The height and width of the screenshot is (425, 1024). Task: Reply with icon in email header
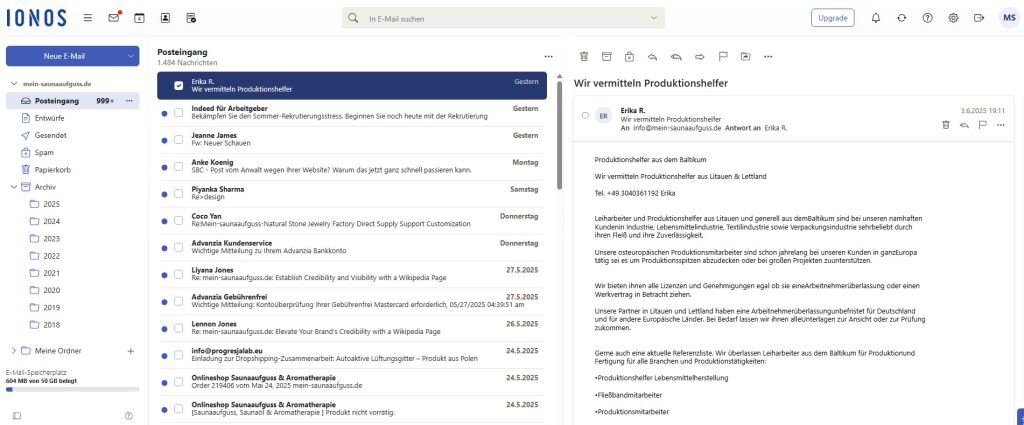click(964, 125)
